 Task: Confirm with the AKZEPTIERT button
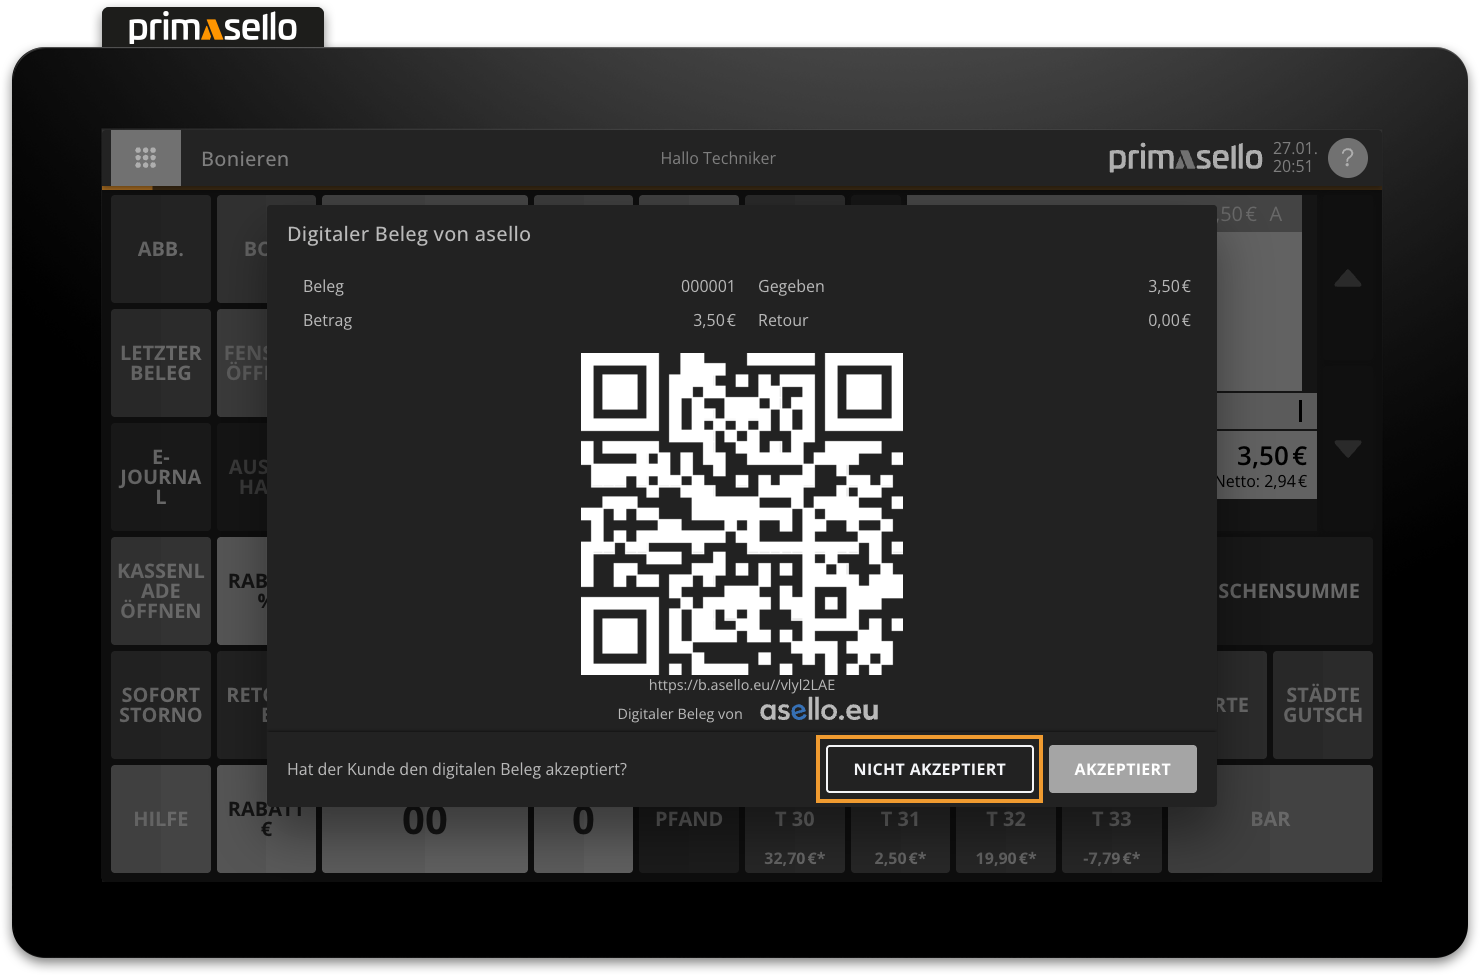1122,769
